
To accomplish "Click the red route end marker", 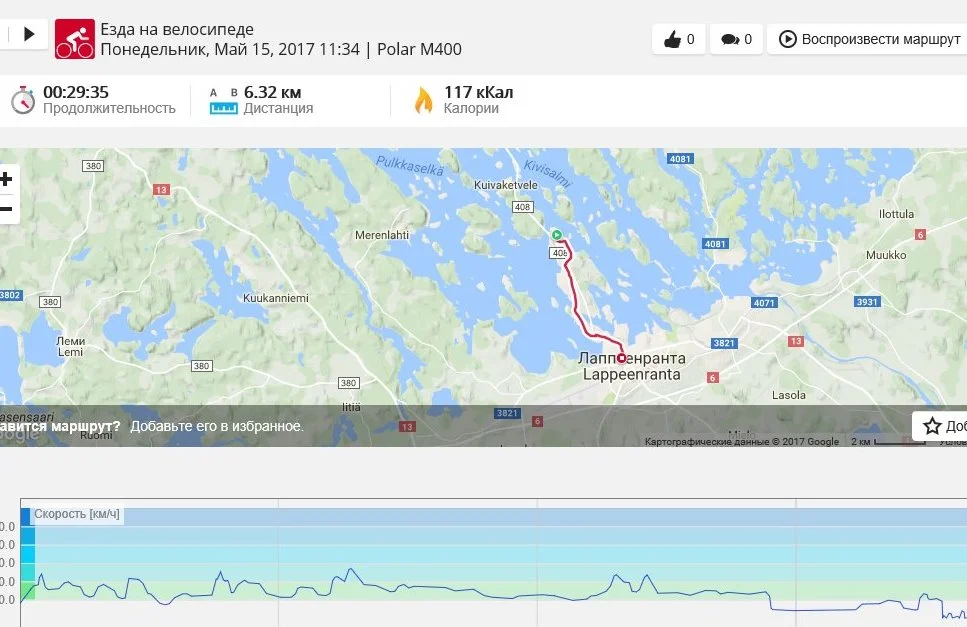I will pos(621,358).
